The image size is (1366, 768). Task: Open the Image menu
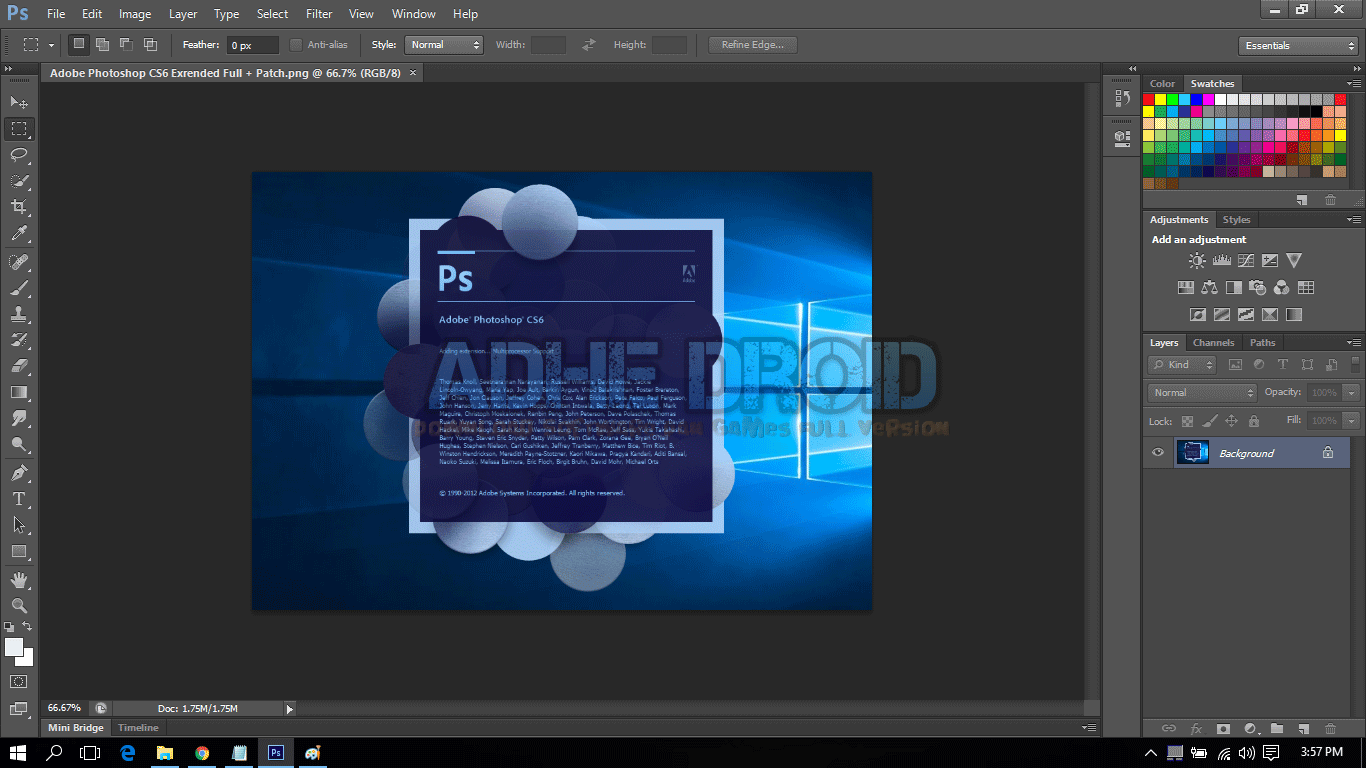(x=135, y=14)
